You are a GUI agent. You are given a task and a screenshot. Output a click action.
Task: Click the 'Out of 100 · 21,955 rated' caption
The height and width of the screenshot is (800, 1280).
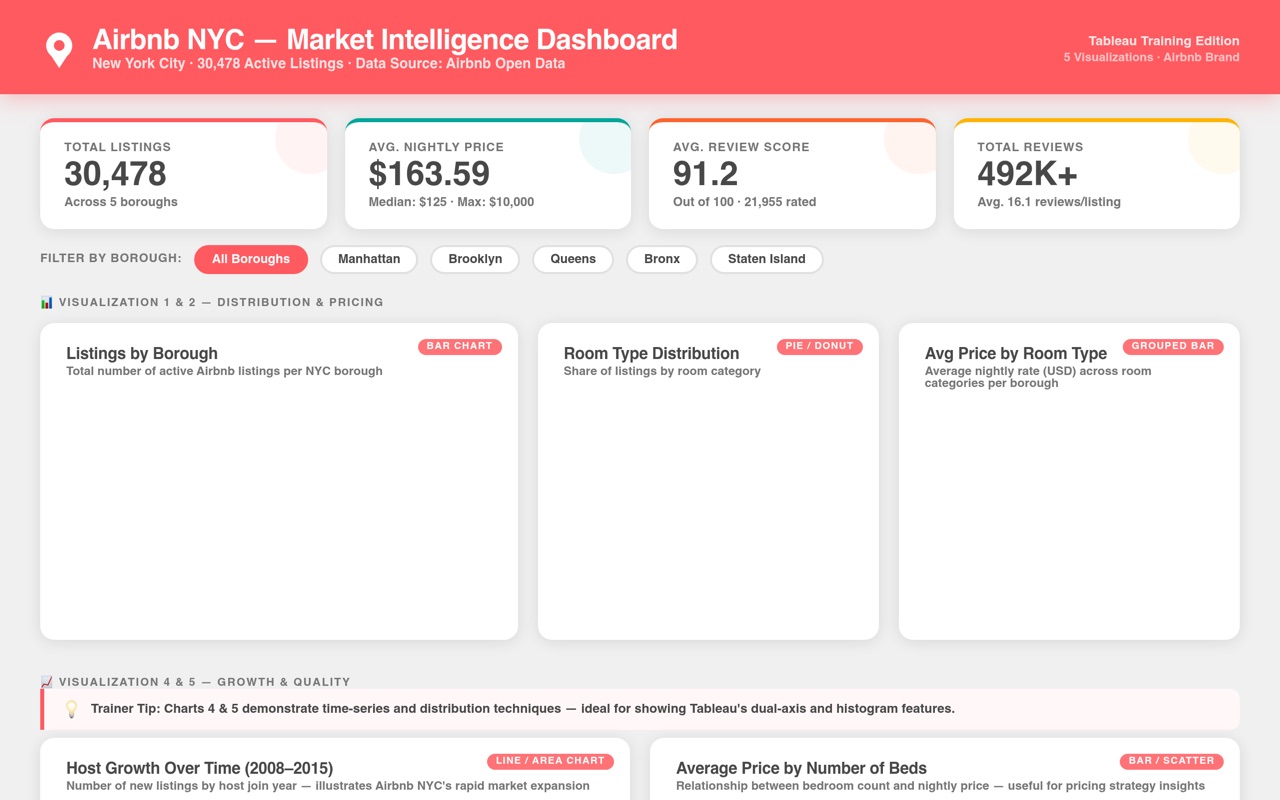tap(744, 202)
